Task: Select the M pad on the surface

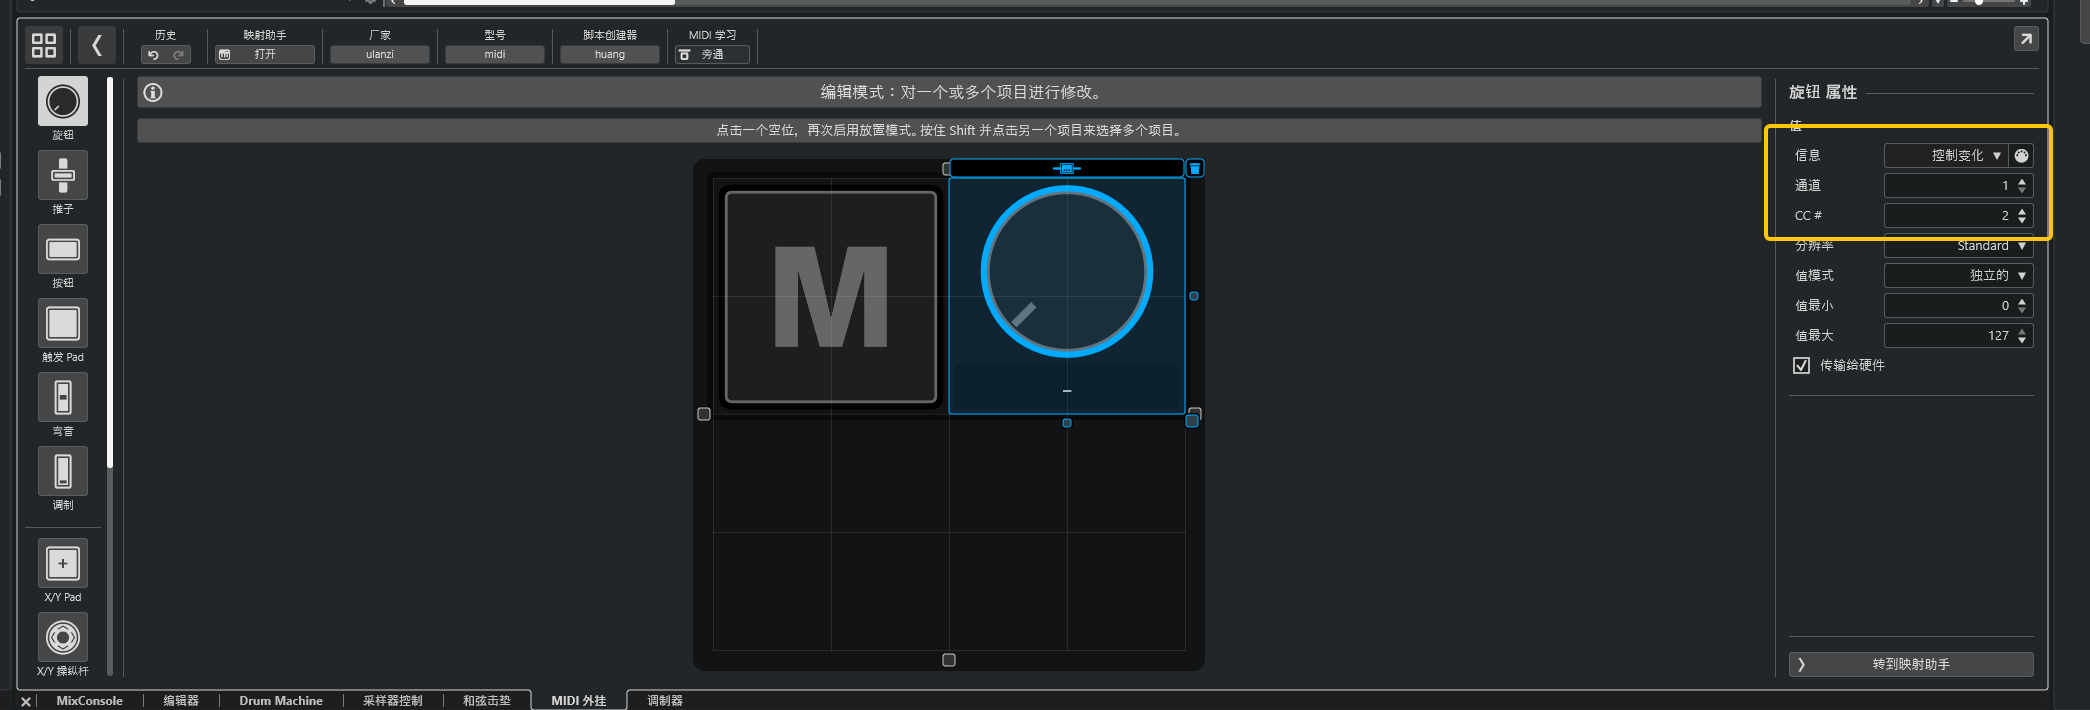Action: pyautogui.click(x=831, y=297)
